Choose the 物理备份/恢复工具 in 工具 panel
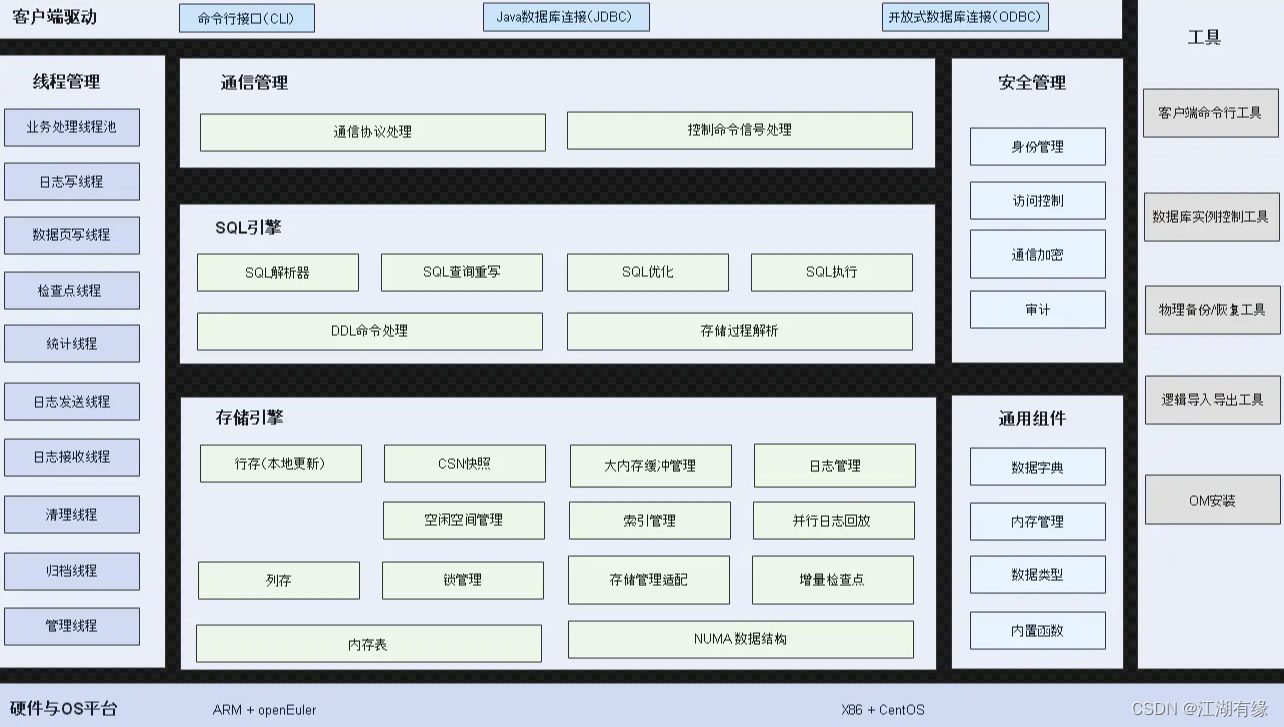1284x727 pixels. click(1211, 309)
